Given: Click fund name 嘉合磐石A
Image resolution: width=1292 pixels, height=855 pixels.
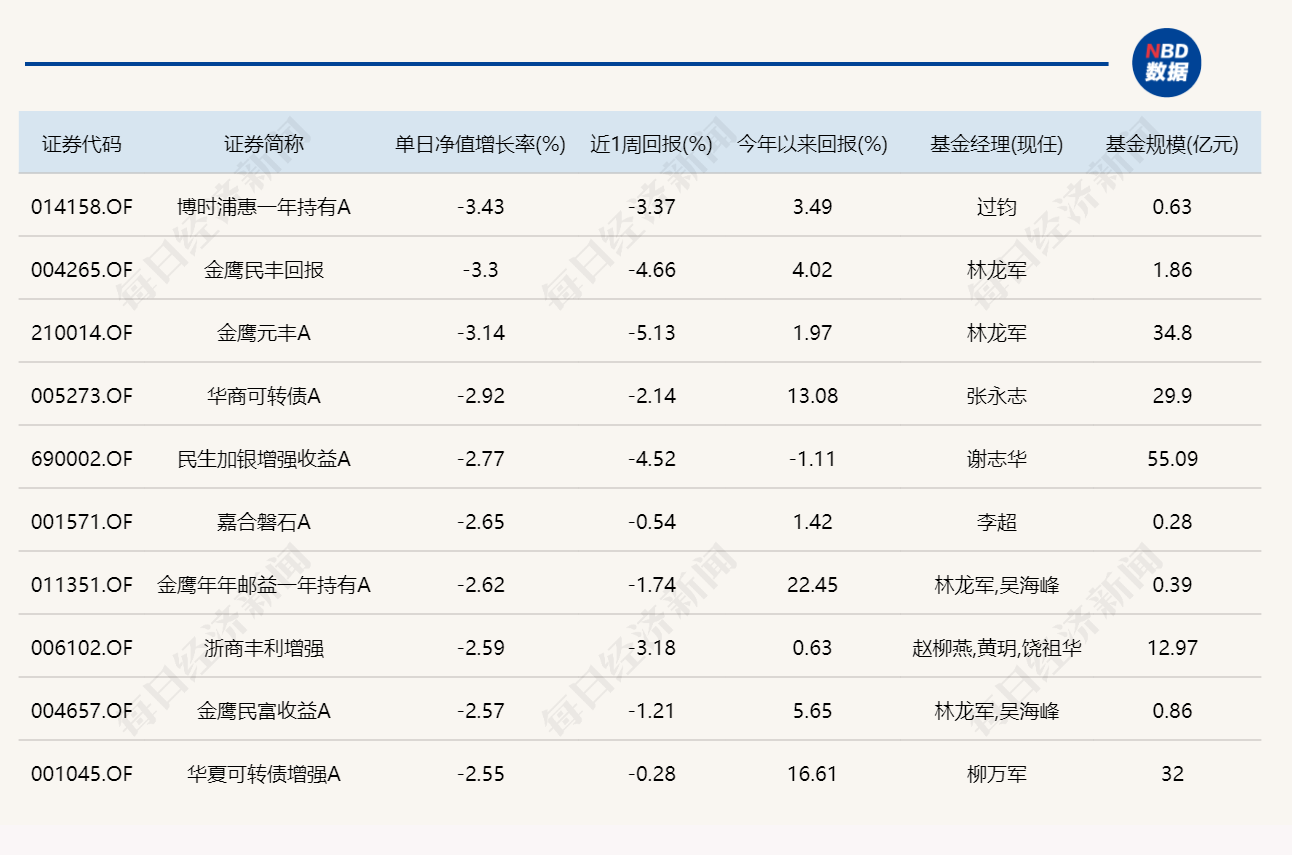Looking at the screenshot, I should point(264,522).
